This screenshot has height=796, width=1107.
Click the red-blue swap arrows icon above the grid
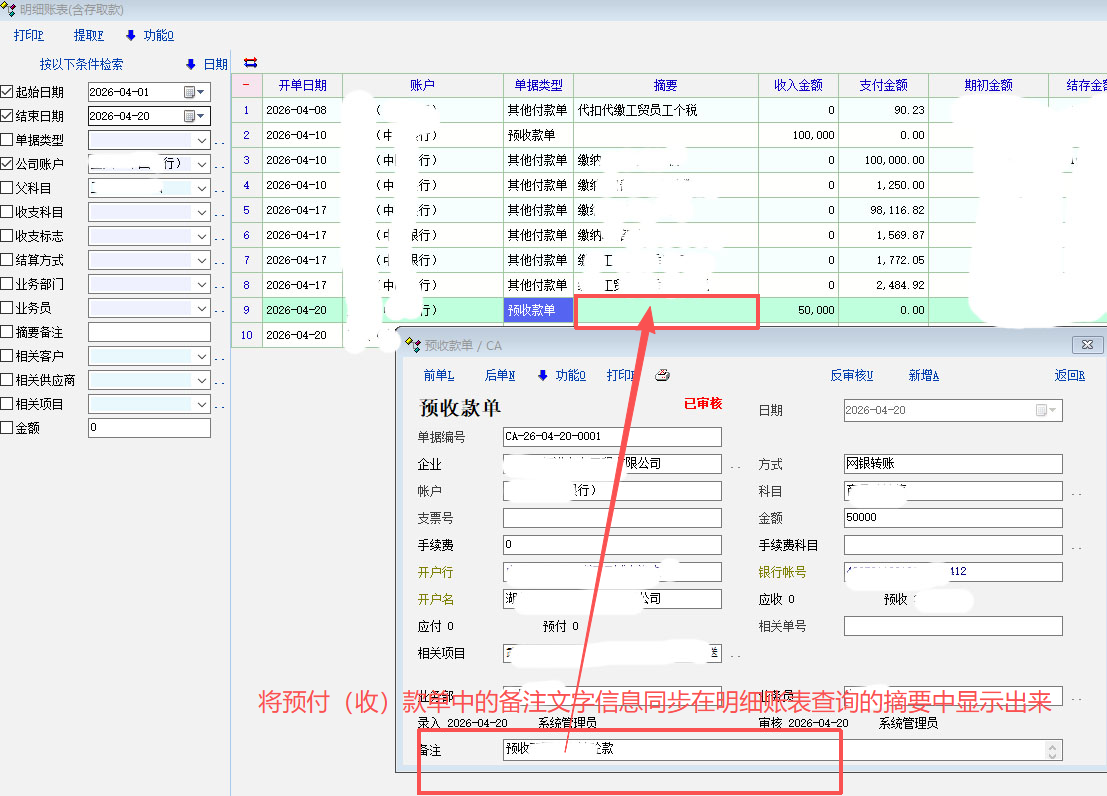[250, 62]
